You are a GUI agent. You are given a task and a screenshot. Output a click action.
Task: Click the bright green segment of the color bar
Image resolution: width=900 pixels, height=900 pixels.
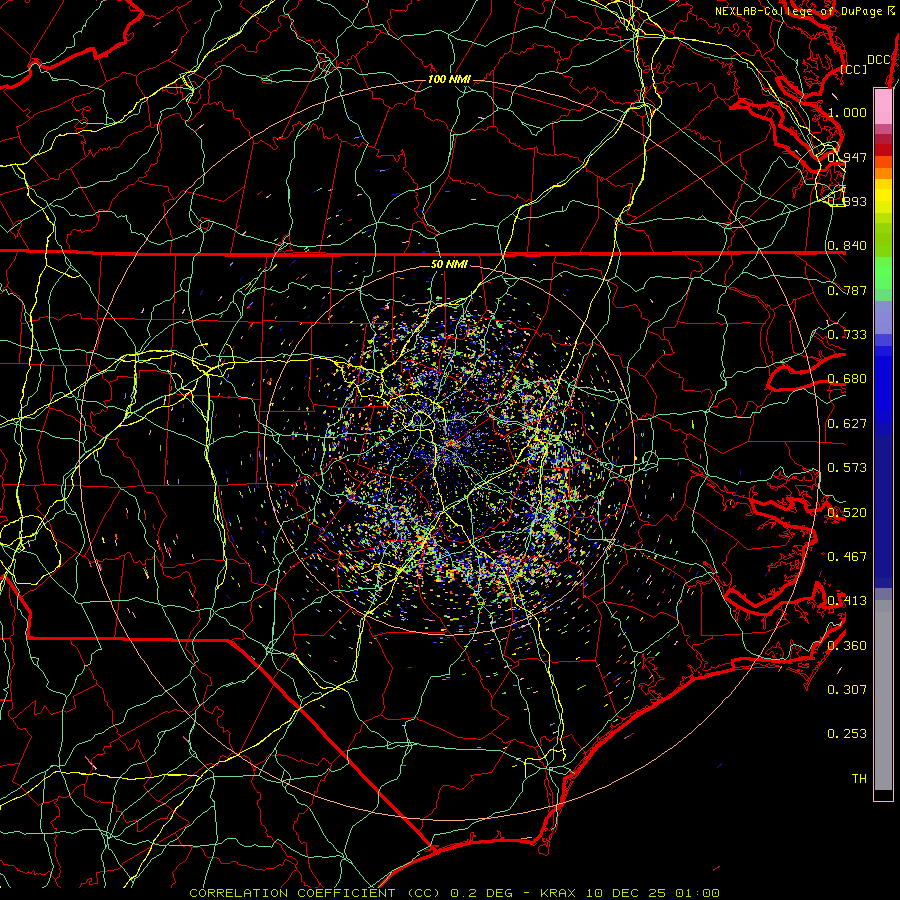(x=883, y=273)
